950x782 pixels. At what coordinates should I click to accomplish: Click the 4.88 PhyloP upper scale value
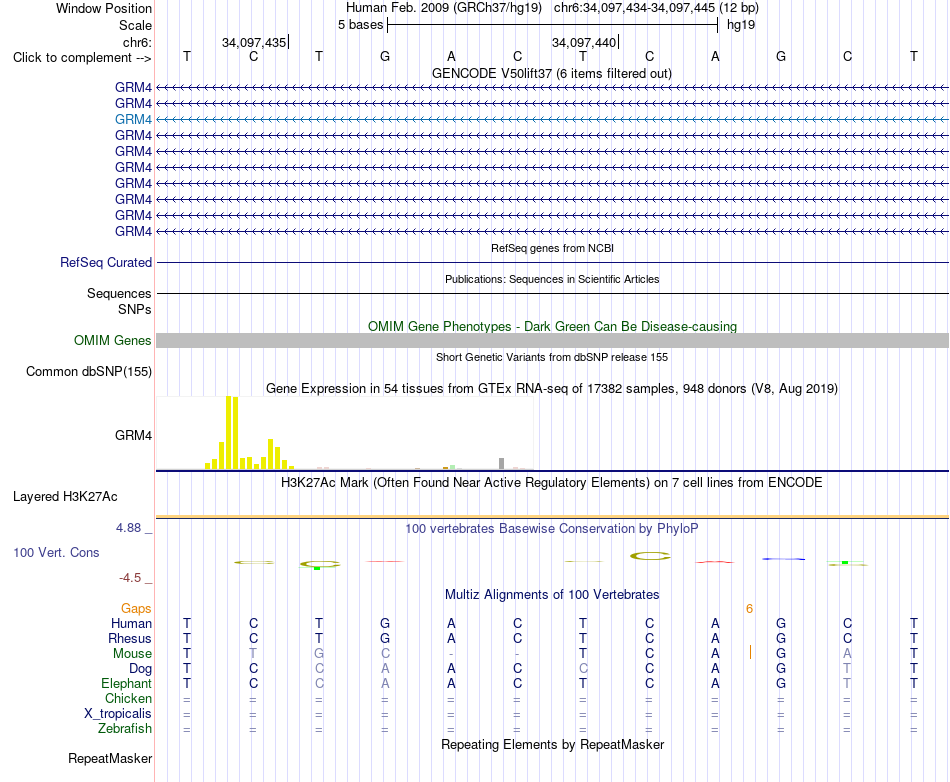128,528
